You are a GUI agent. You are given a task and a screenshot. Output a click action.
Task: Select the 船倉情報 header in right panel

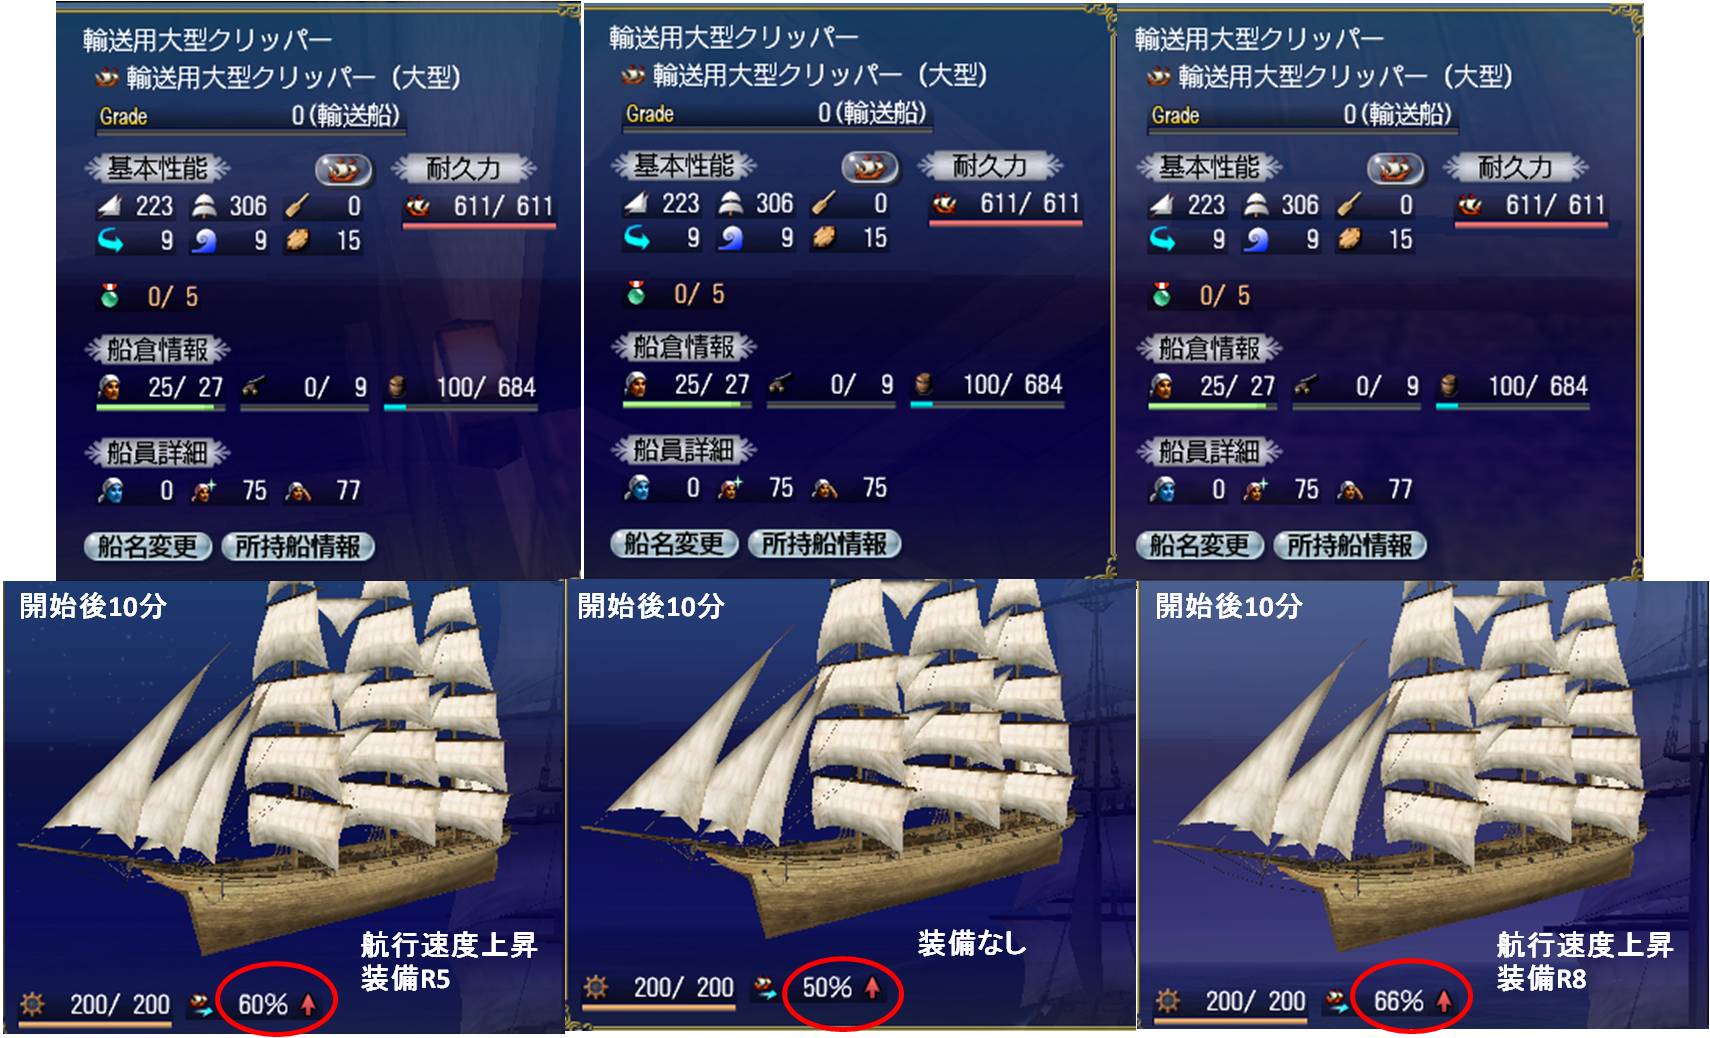(1209, 349)
